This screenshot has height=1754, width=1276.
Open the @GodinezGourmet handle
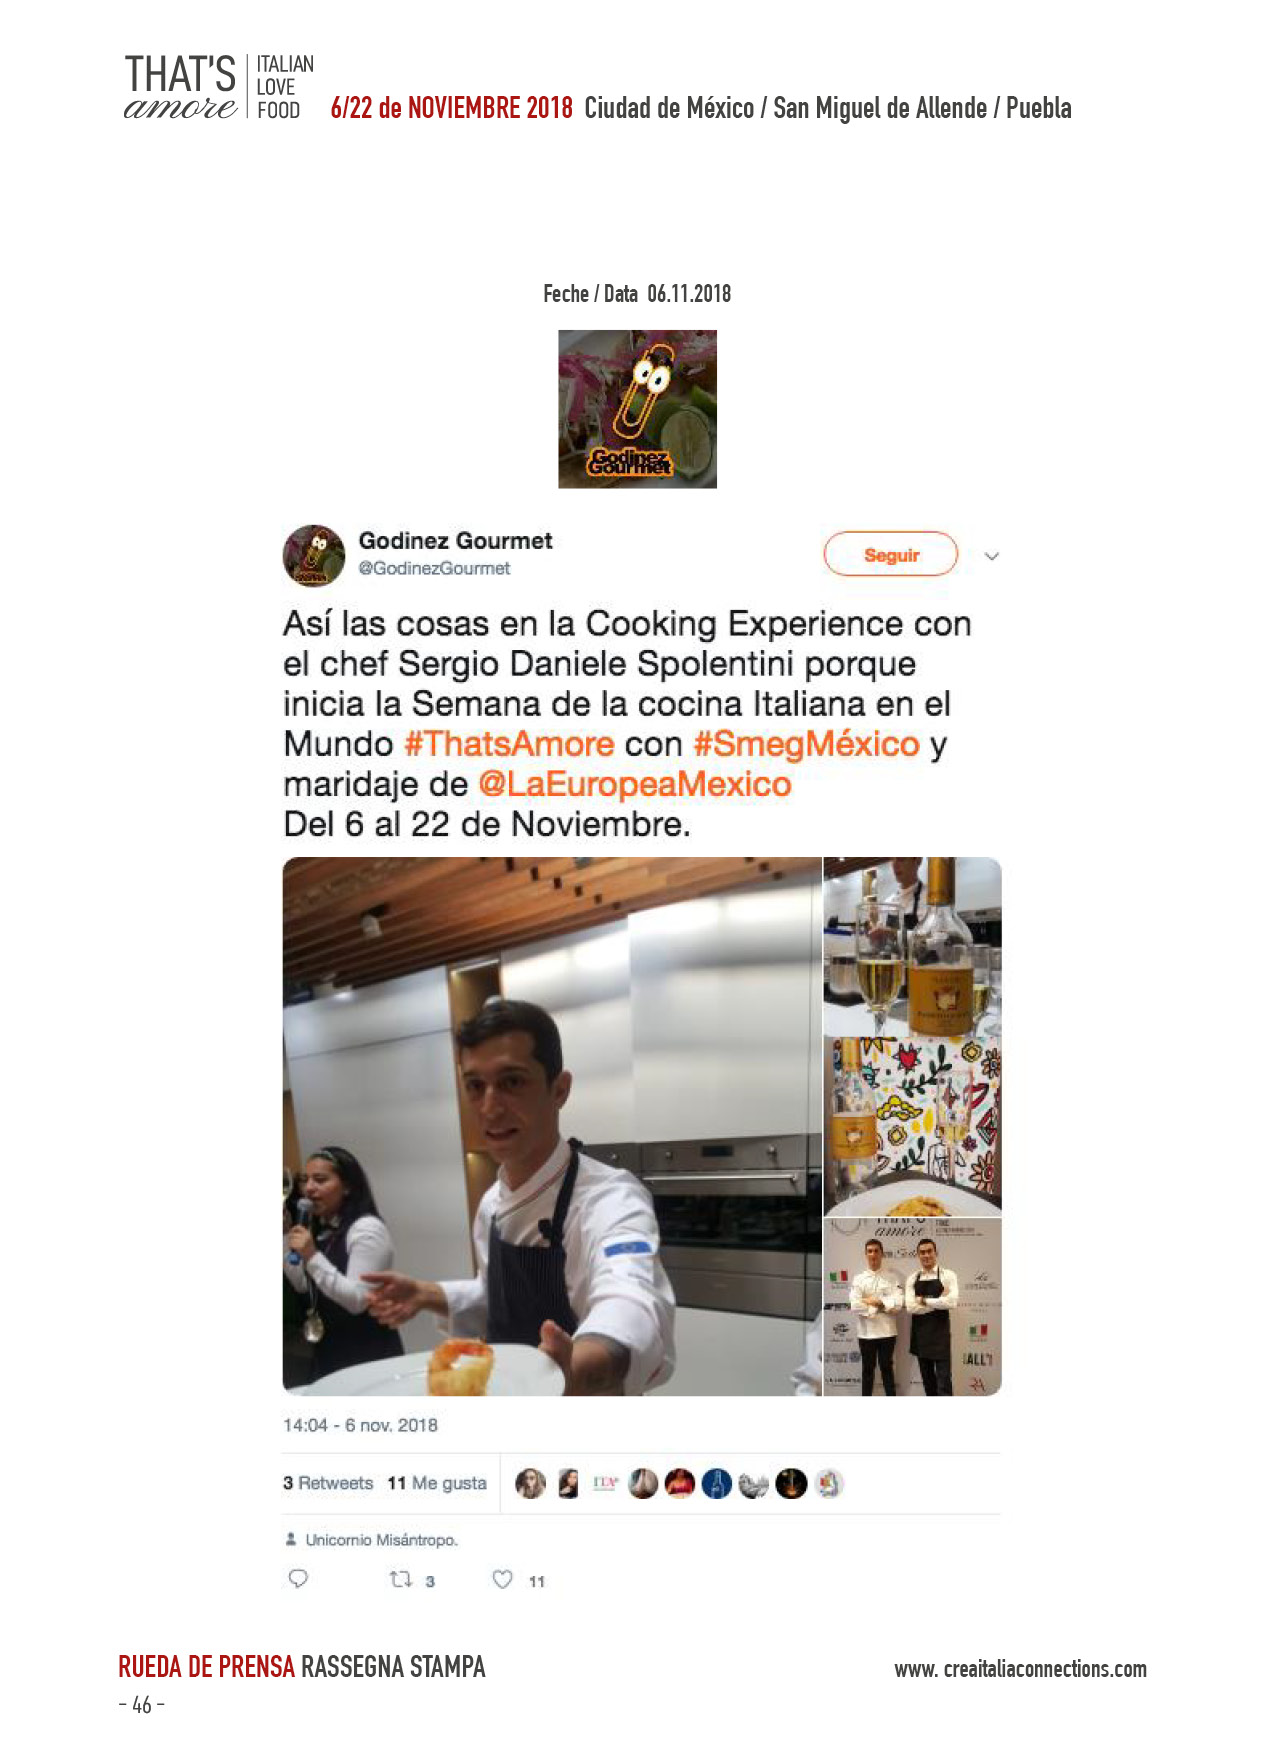pyautogui.click(x=434, y=568)
